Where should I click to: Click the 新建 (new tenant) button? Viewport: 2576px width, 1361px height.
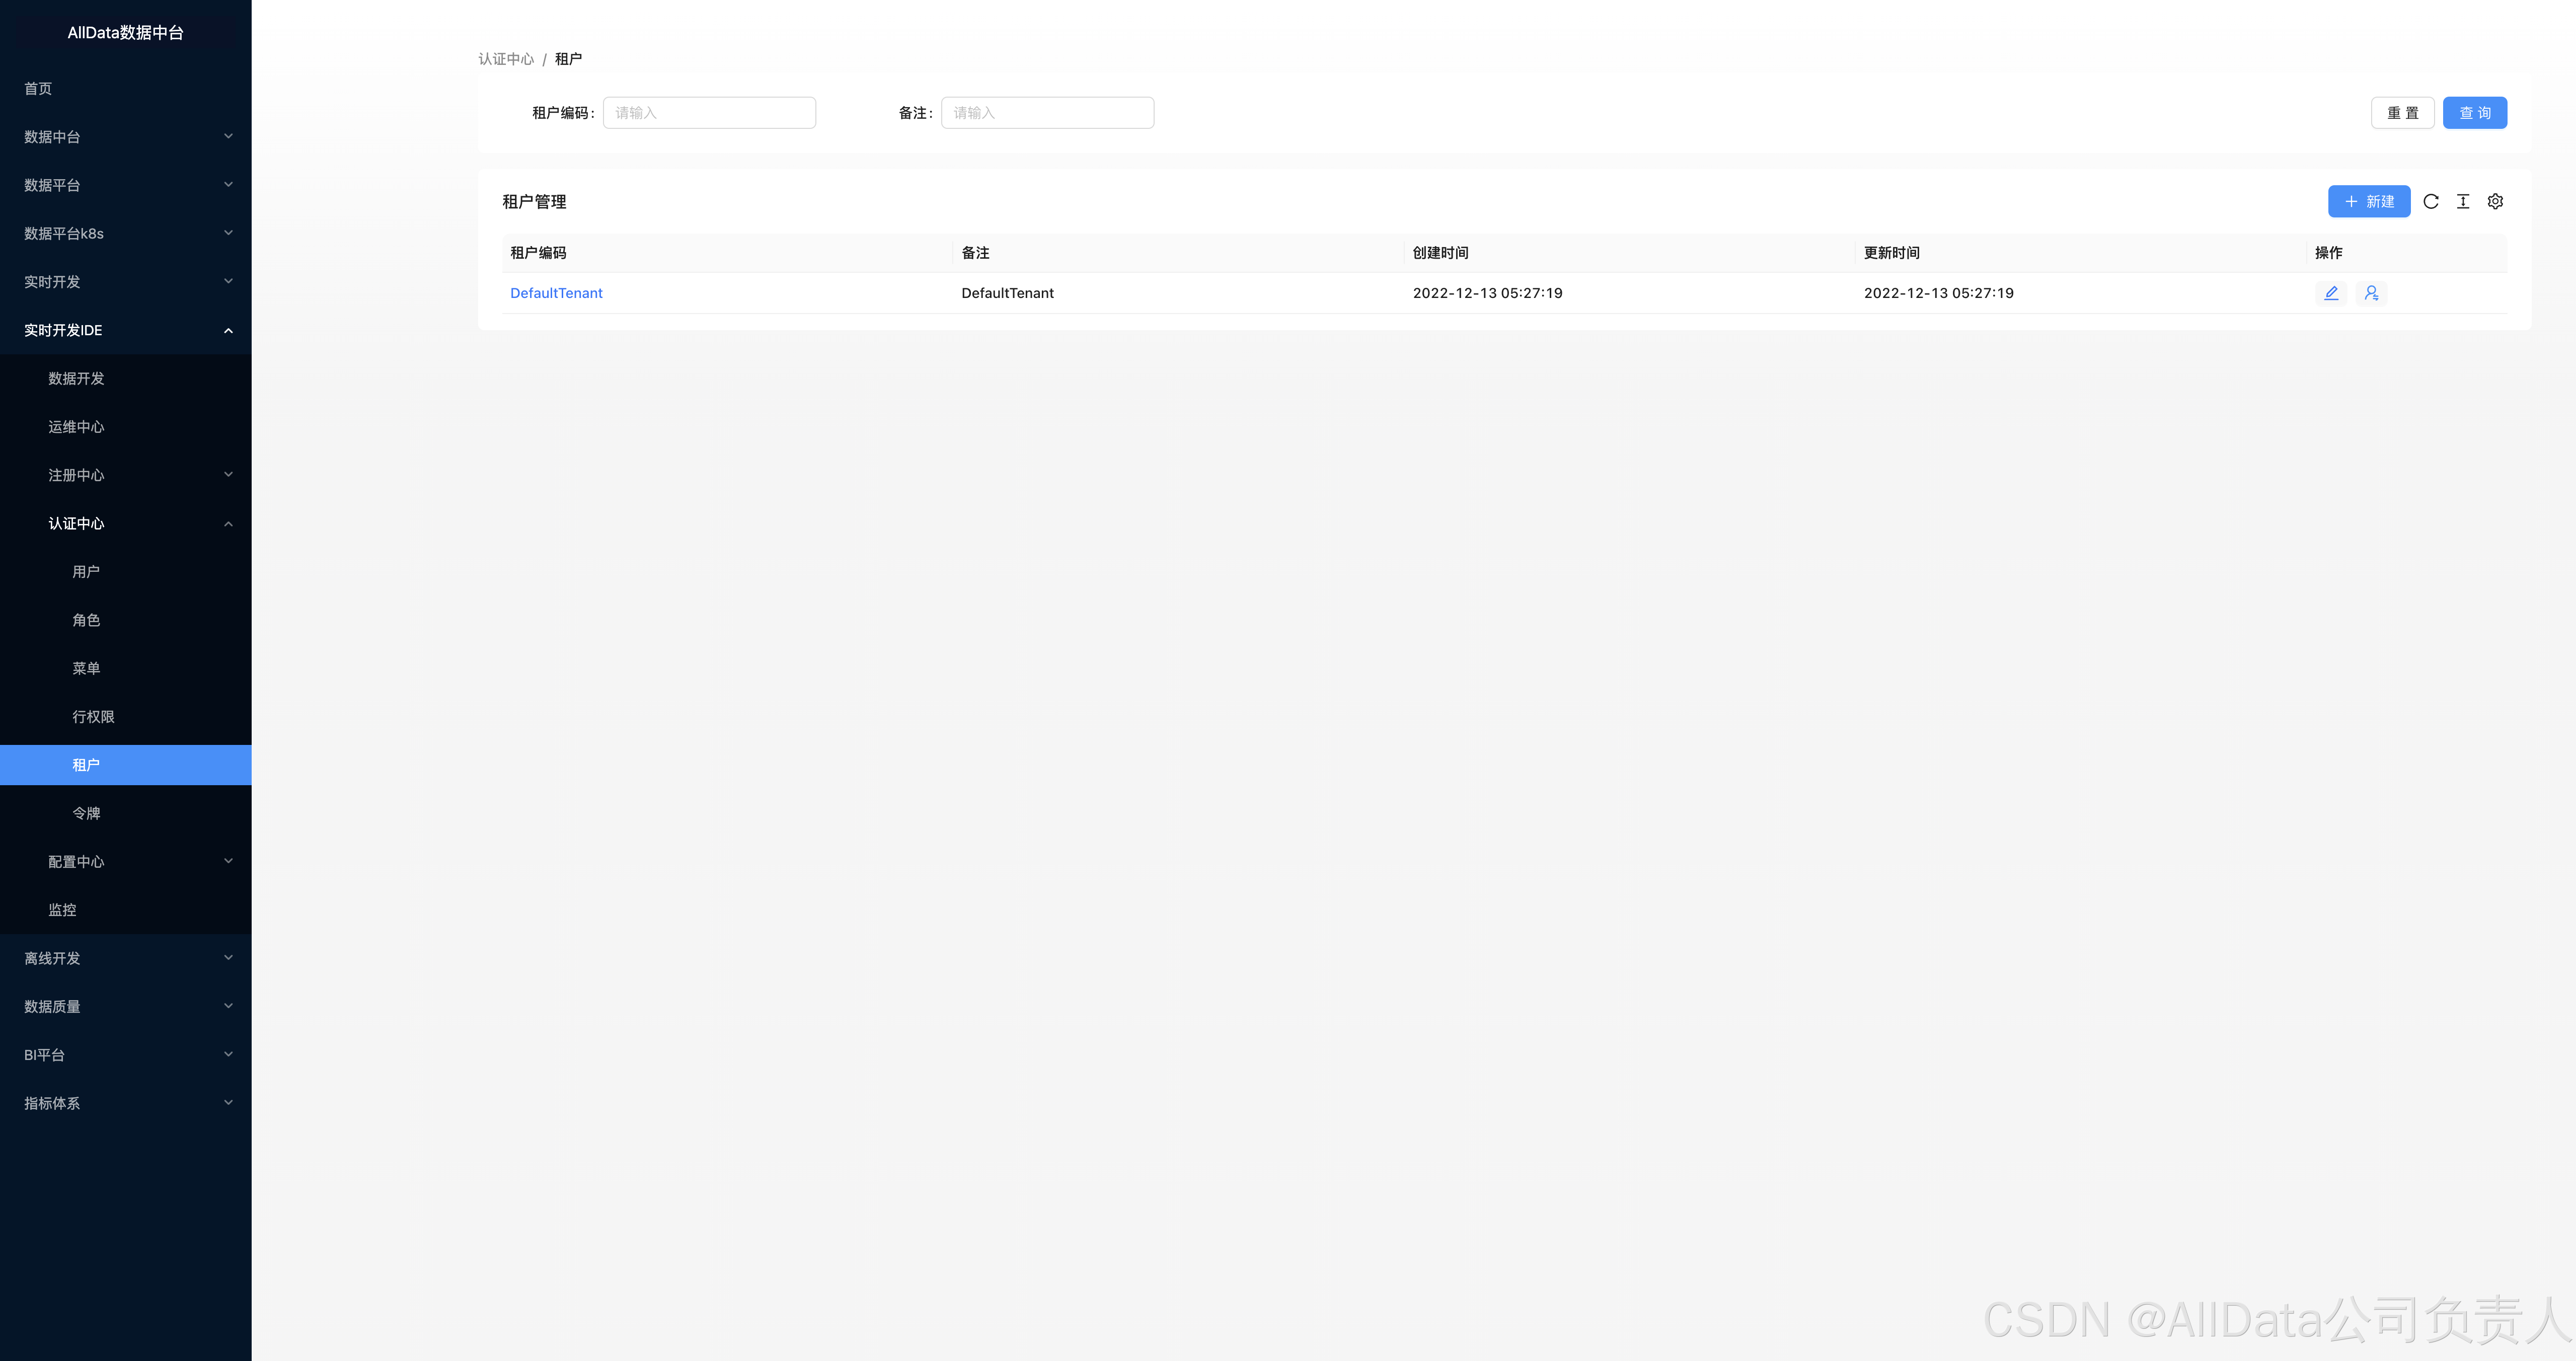(2369, 201)
